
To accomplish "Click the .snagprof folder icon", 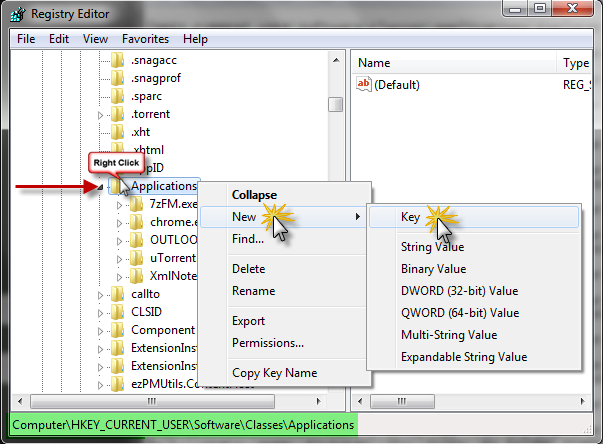I will click(x=119, y=78).
